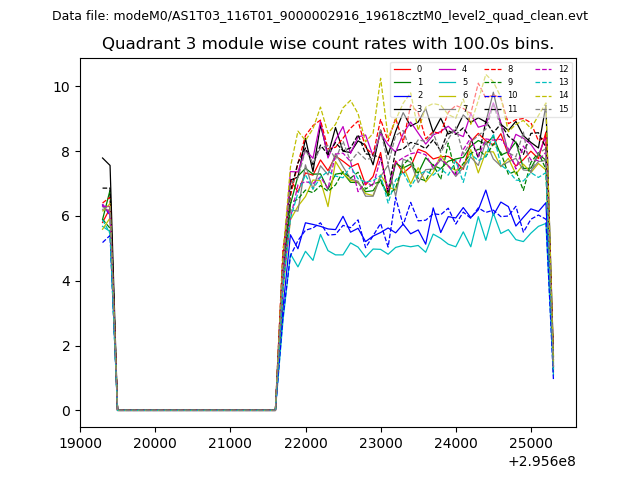Click the y-axis tick label 10
Viewport: 640px width, 480px height.
[x=61, y=87]
